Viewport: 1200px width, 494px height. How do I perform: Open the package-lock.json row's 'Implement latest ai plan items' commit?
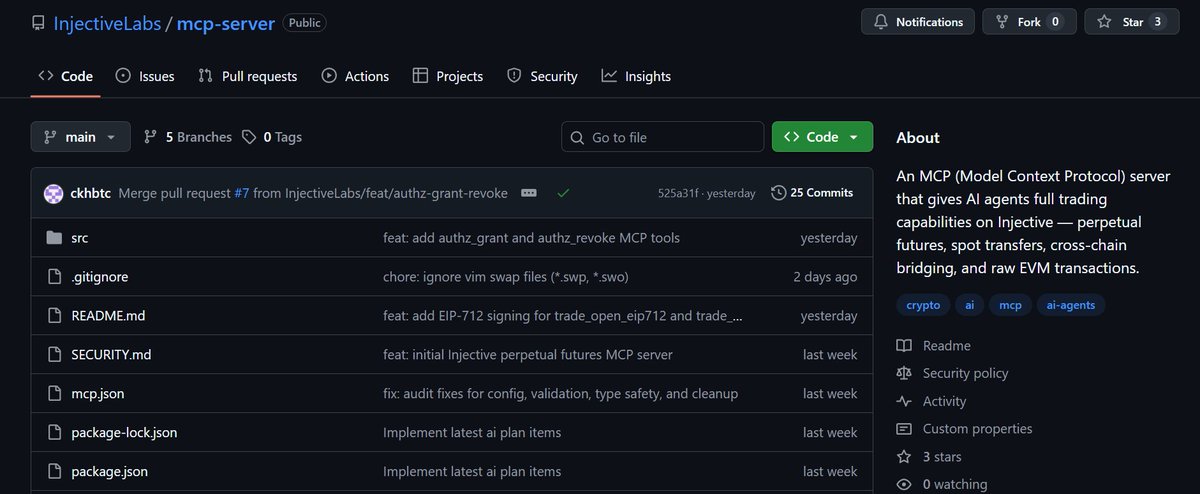pyautogui.click(x=472, y=433)
